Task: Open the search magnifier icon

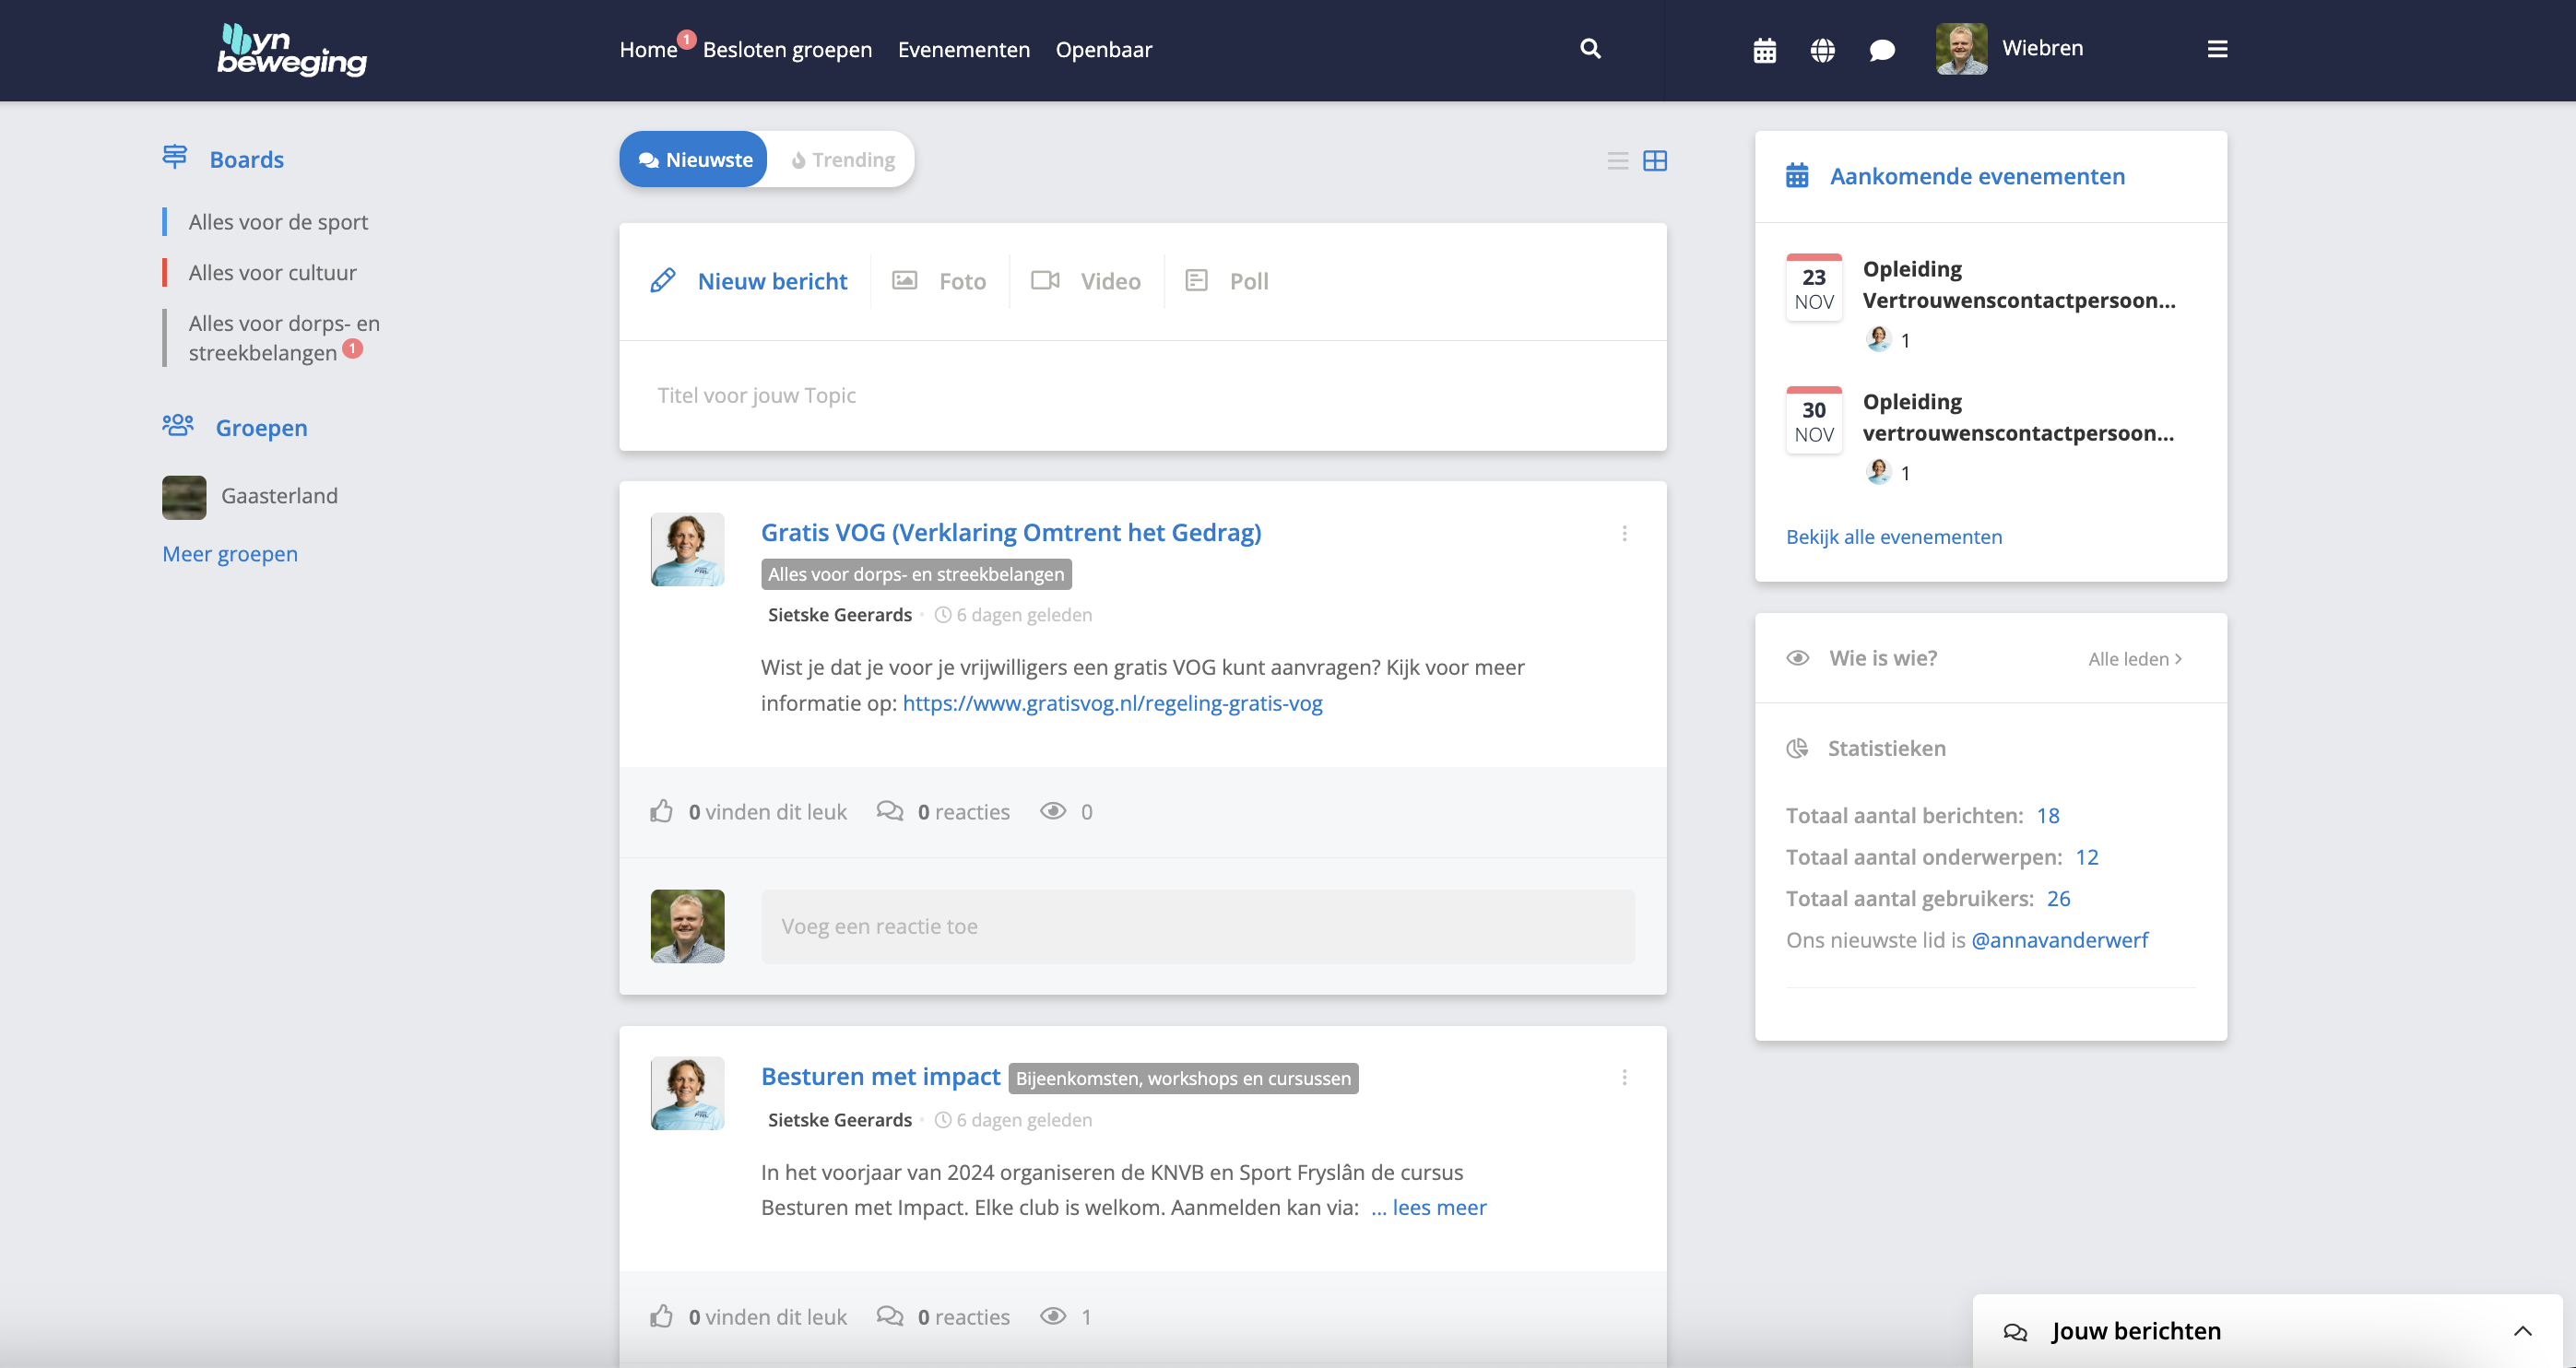Action: [1590, 48]
